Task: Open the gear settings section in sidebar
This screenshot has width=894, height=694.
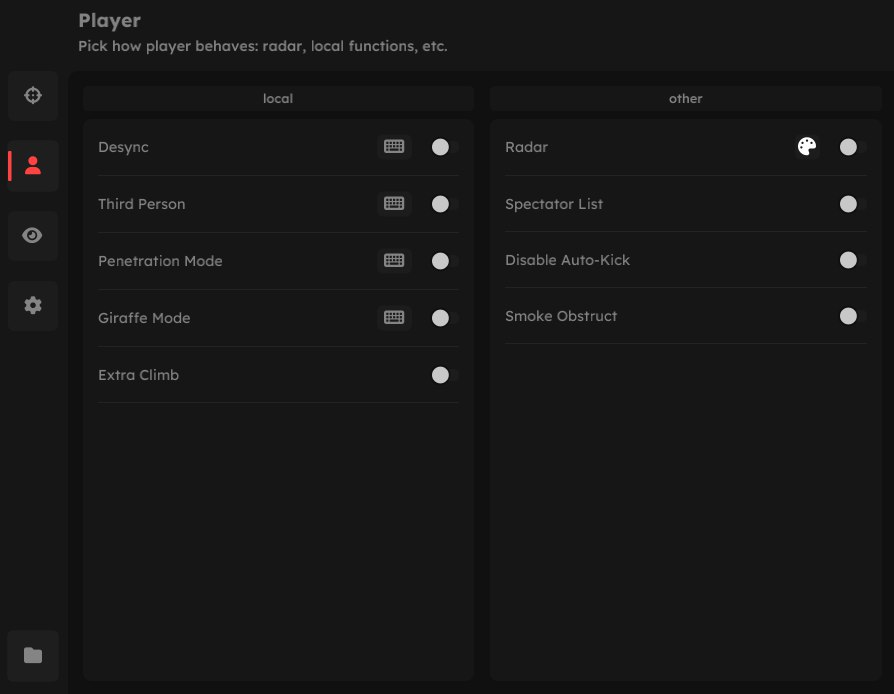Action: 33,306
